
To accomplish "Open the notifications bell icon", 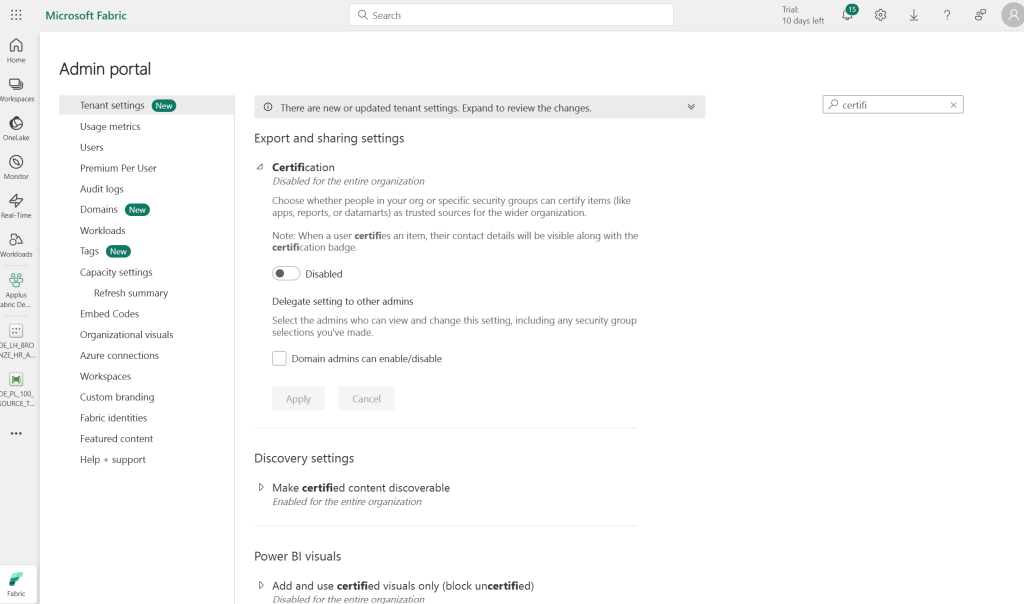I will 847,15.
